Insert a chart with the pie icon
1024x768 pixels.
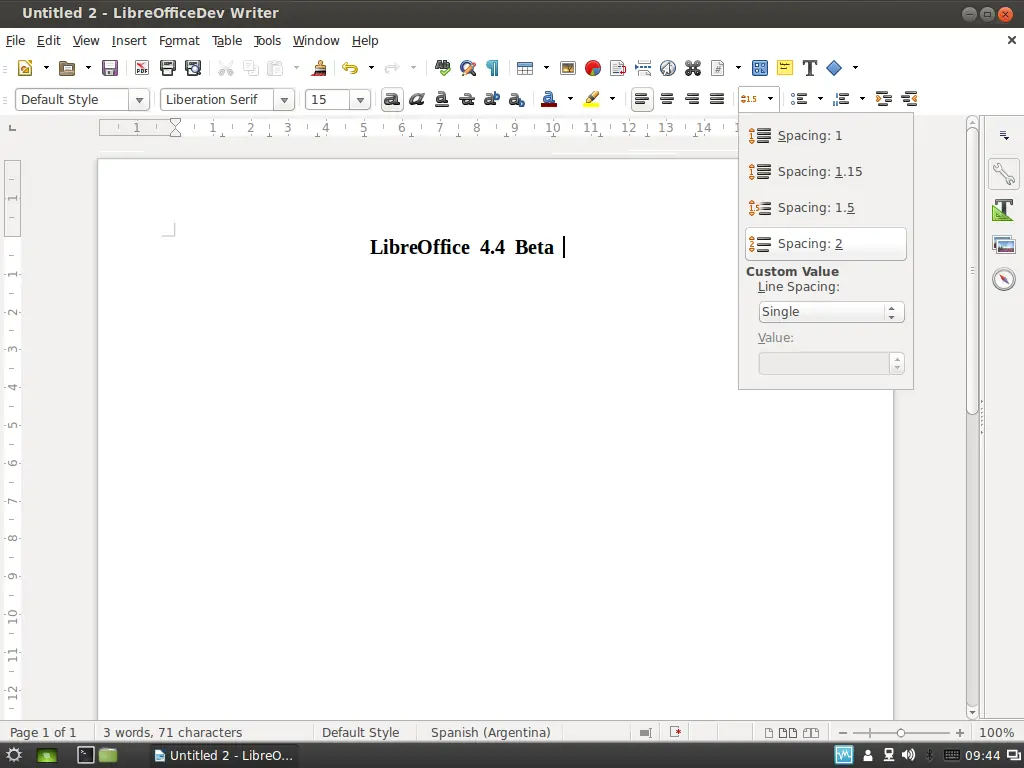[593, 68]
